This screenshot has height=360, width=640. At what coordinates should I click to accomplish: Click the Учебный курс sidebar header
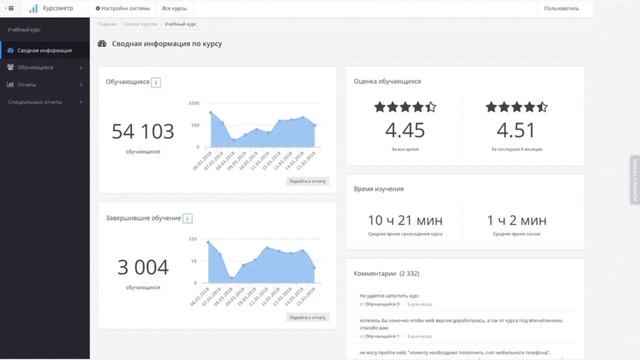tap(24, 30)
